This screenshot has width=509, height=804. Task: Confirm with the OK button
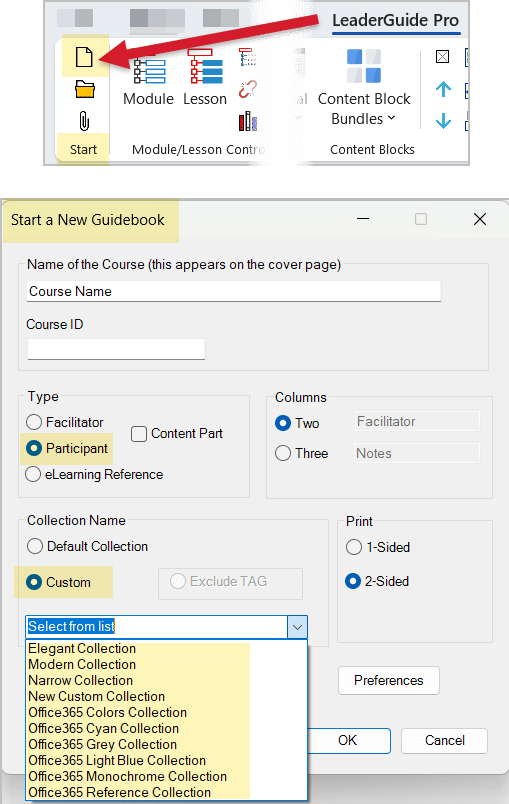coord(349,740)
